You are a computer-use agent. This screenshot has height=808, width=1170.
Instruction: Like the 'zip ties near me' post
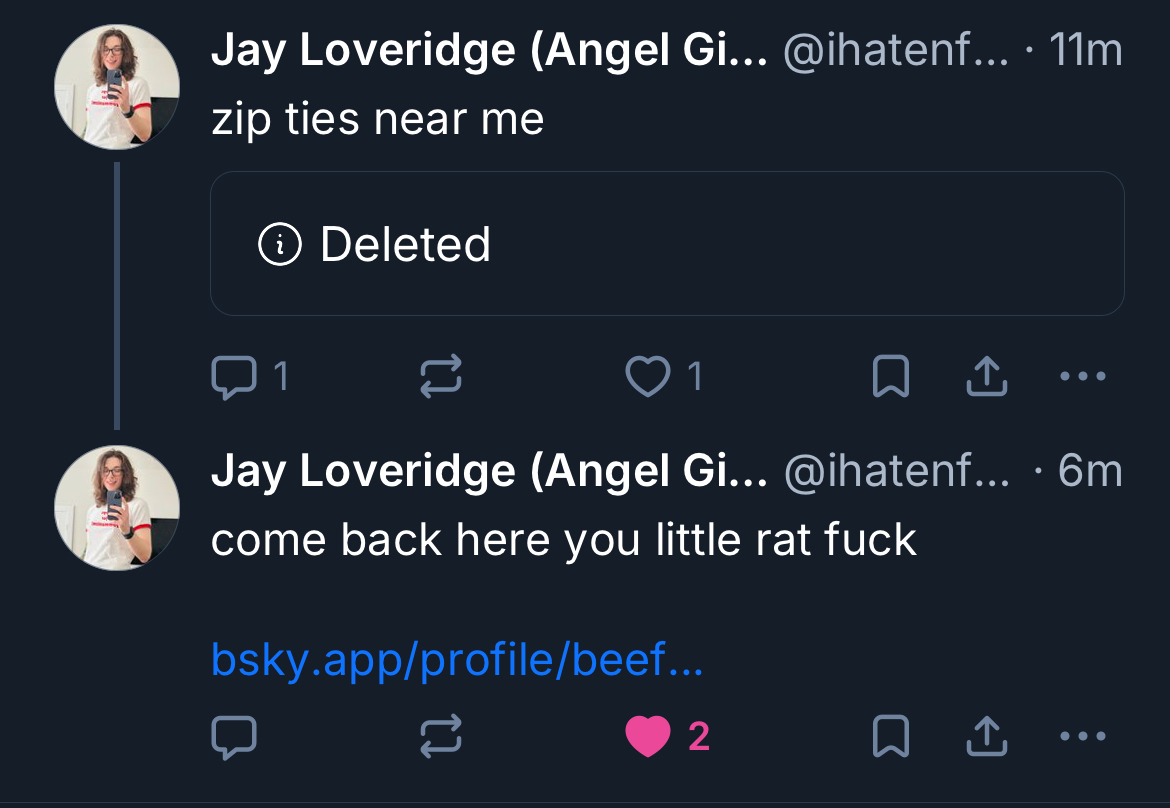647,377
